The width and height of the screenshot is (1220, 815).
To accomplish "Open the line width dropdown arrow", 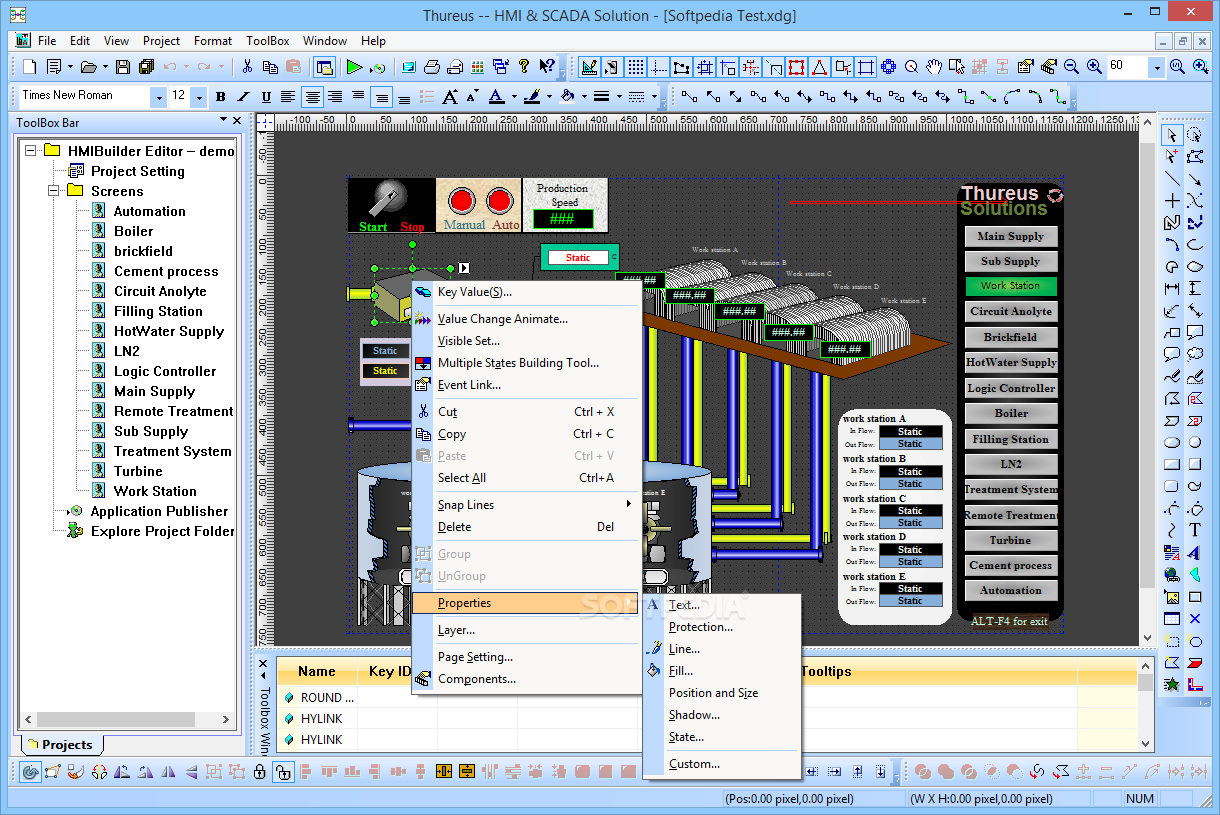I will (618, 97).
